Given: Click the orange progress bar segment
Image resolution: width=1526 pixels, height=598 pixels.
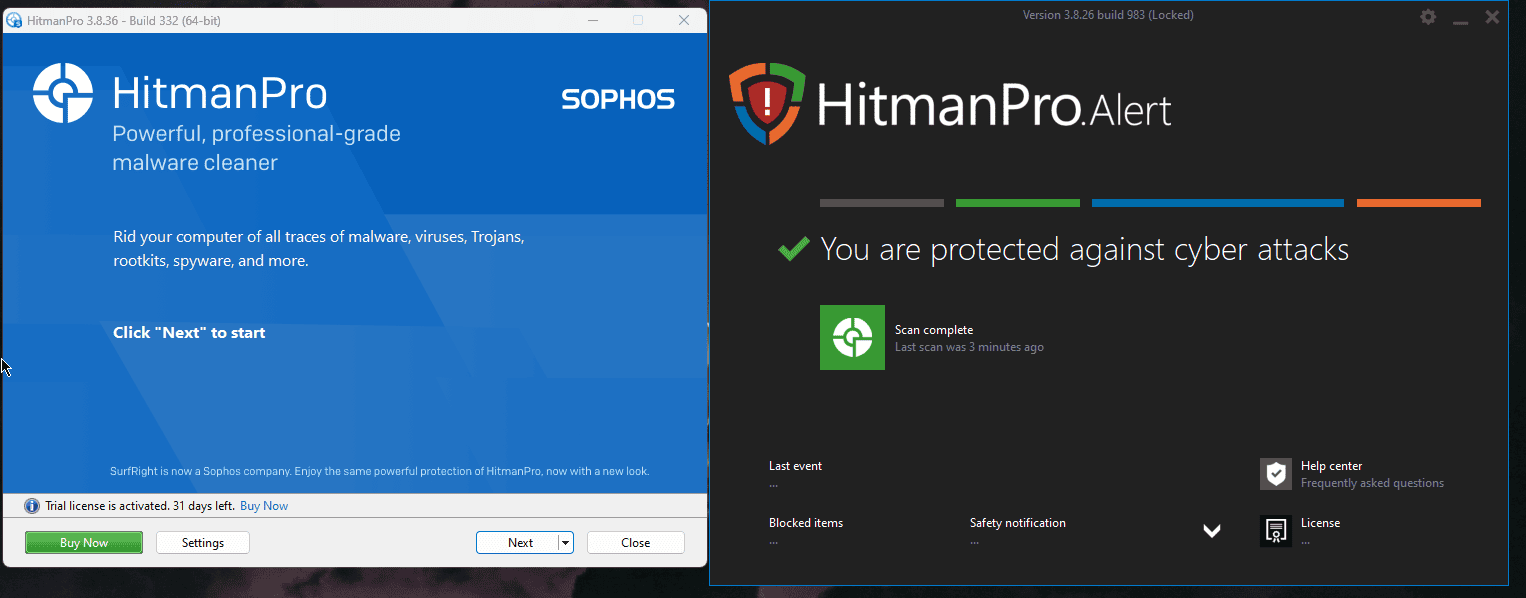Looking at the screenshot, I should click(x=1418, y=202).
